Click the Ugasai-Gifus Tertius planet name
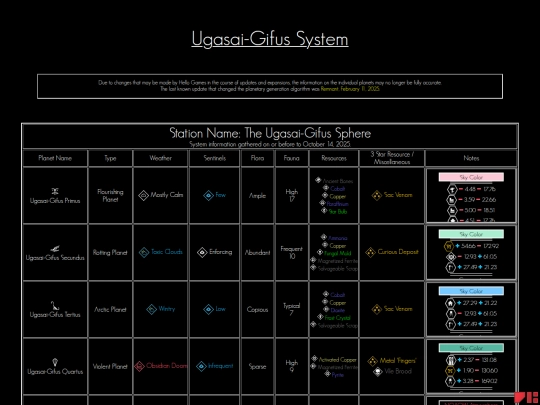The height and width of the screenshot is (405, 540). 55,315
